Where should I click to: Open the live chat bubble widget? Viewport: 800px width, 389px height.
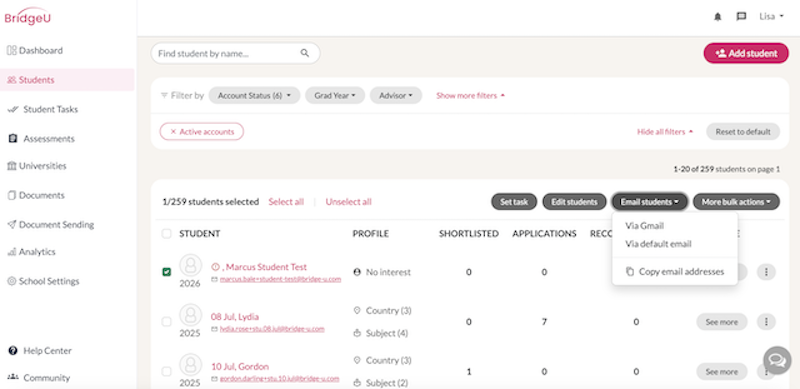[777, 360]
